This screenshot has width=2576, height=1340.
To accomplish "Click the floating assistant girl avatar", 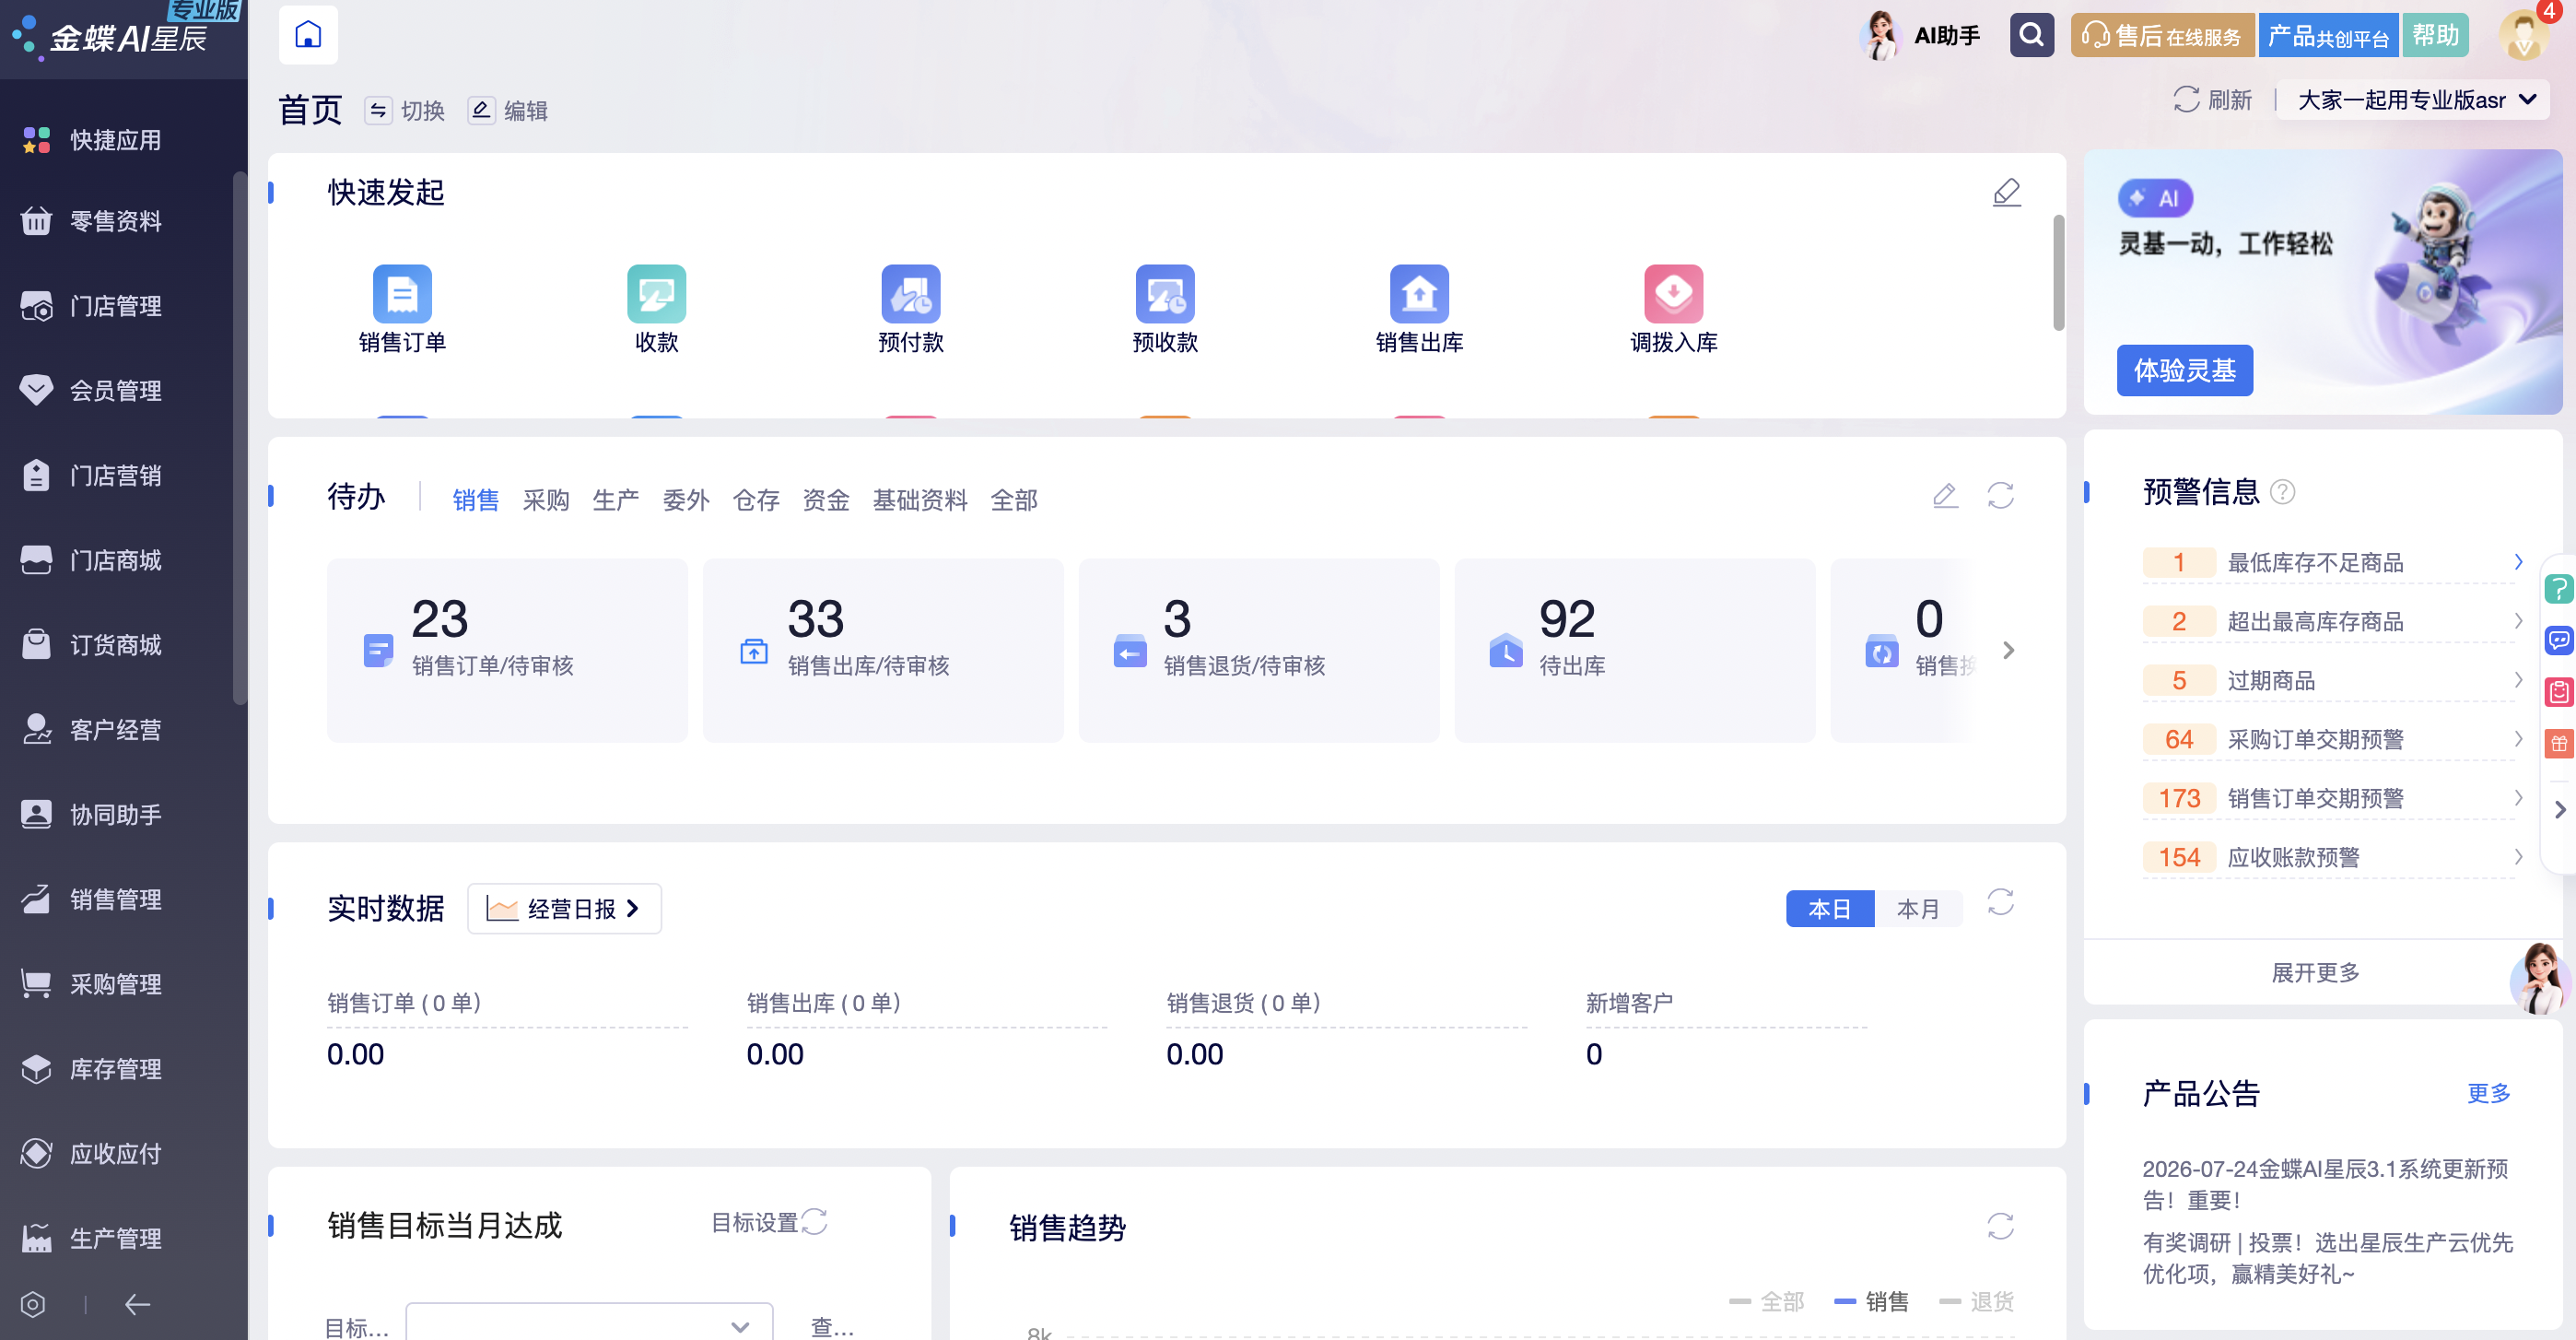I will point(2540,978).
